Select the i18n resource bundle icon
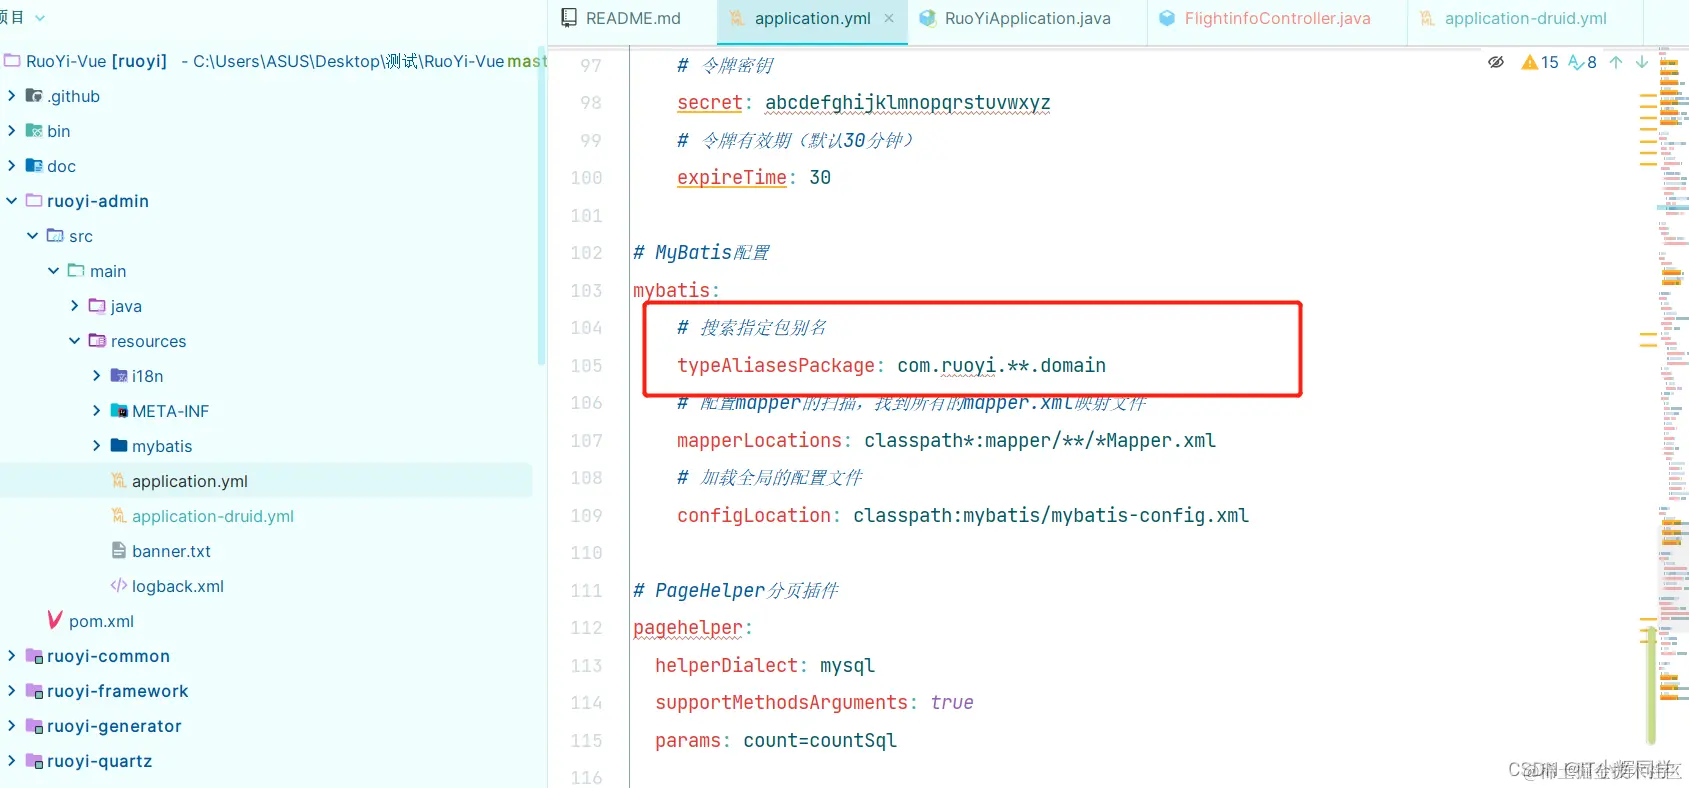This screenshot has width=1689, height=788. [x=119, y=376]
